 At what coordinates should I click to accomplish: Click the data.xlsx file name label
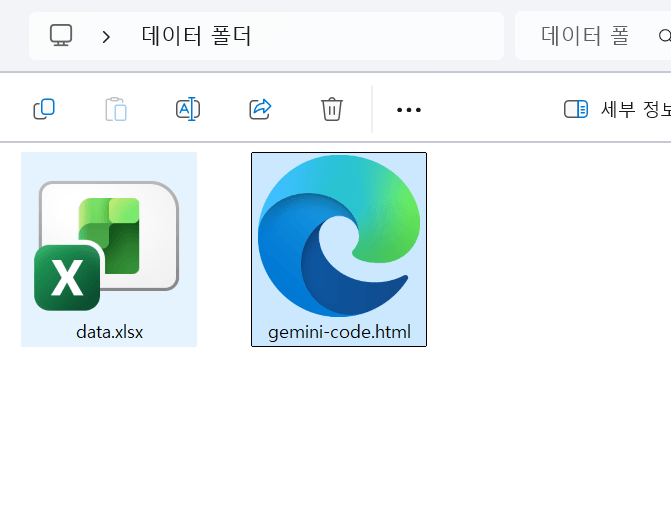coord(110,332)
